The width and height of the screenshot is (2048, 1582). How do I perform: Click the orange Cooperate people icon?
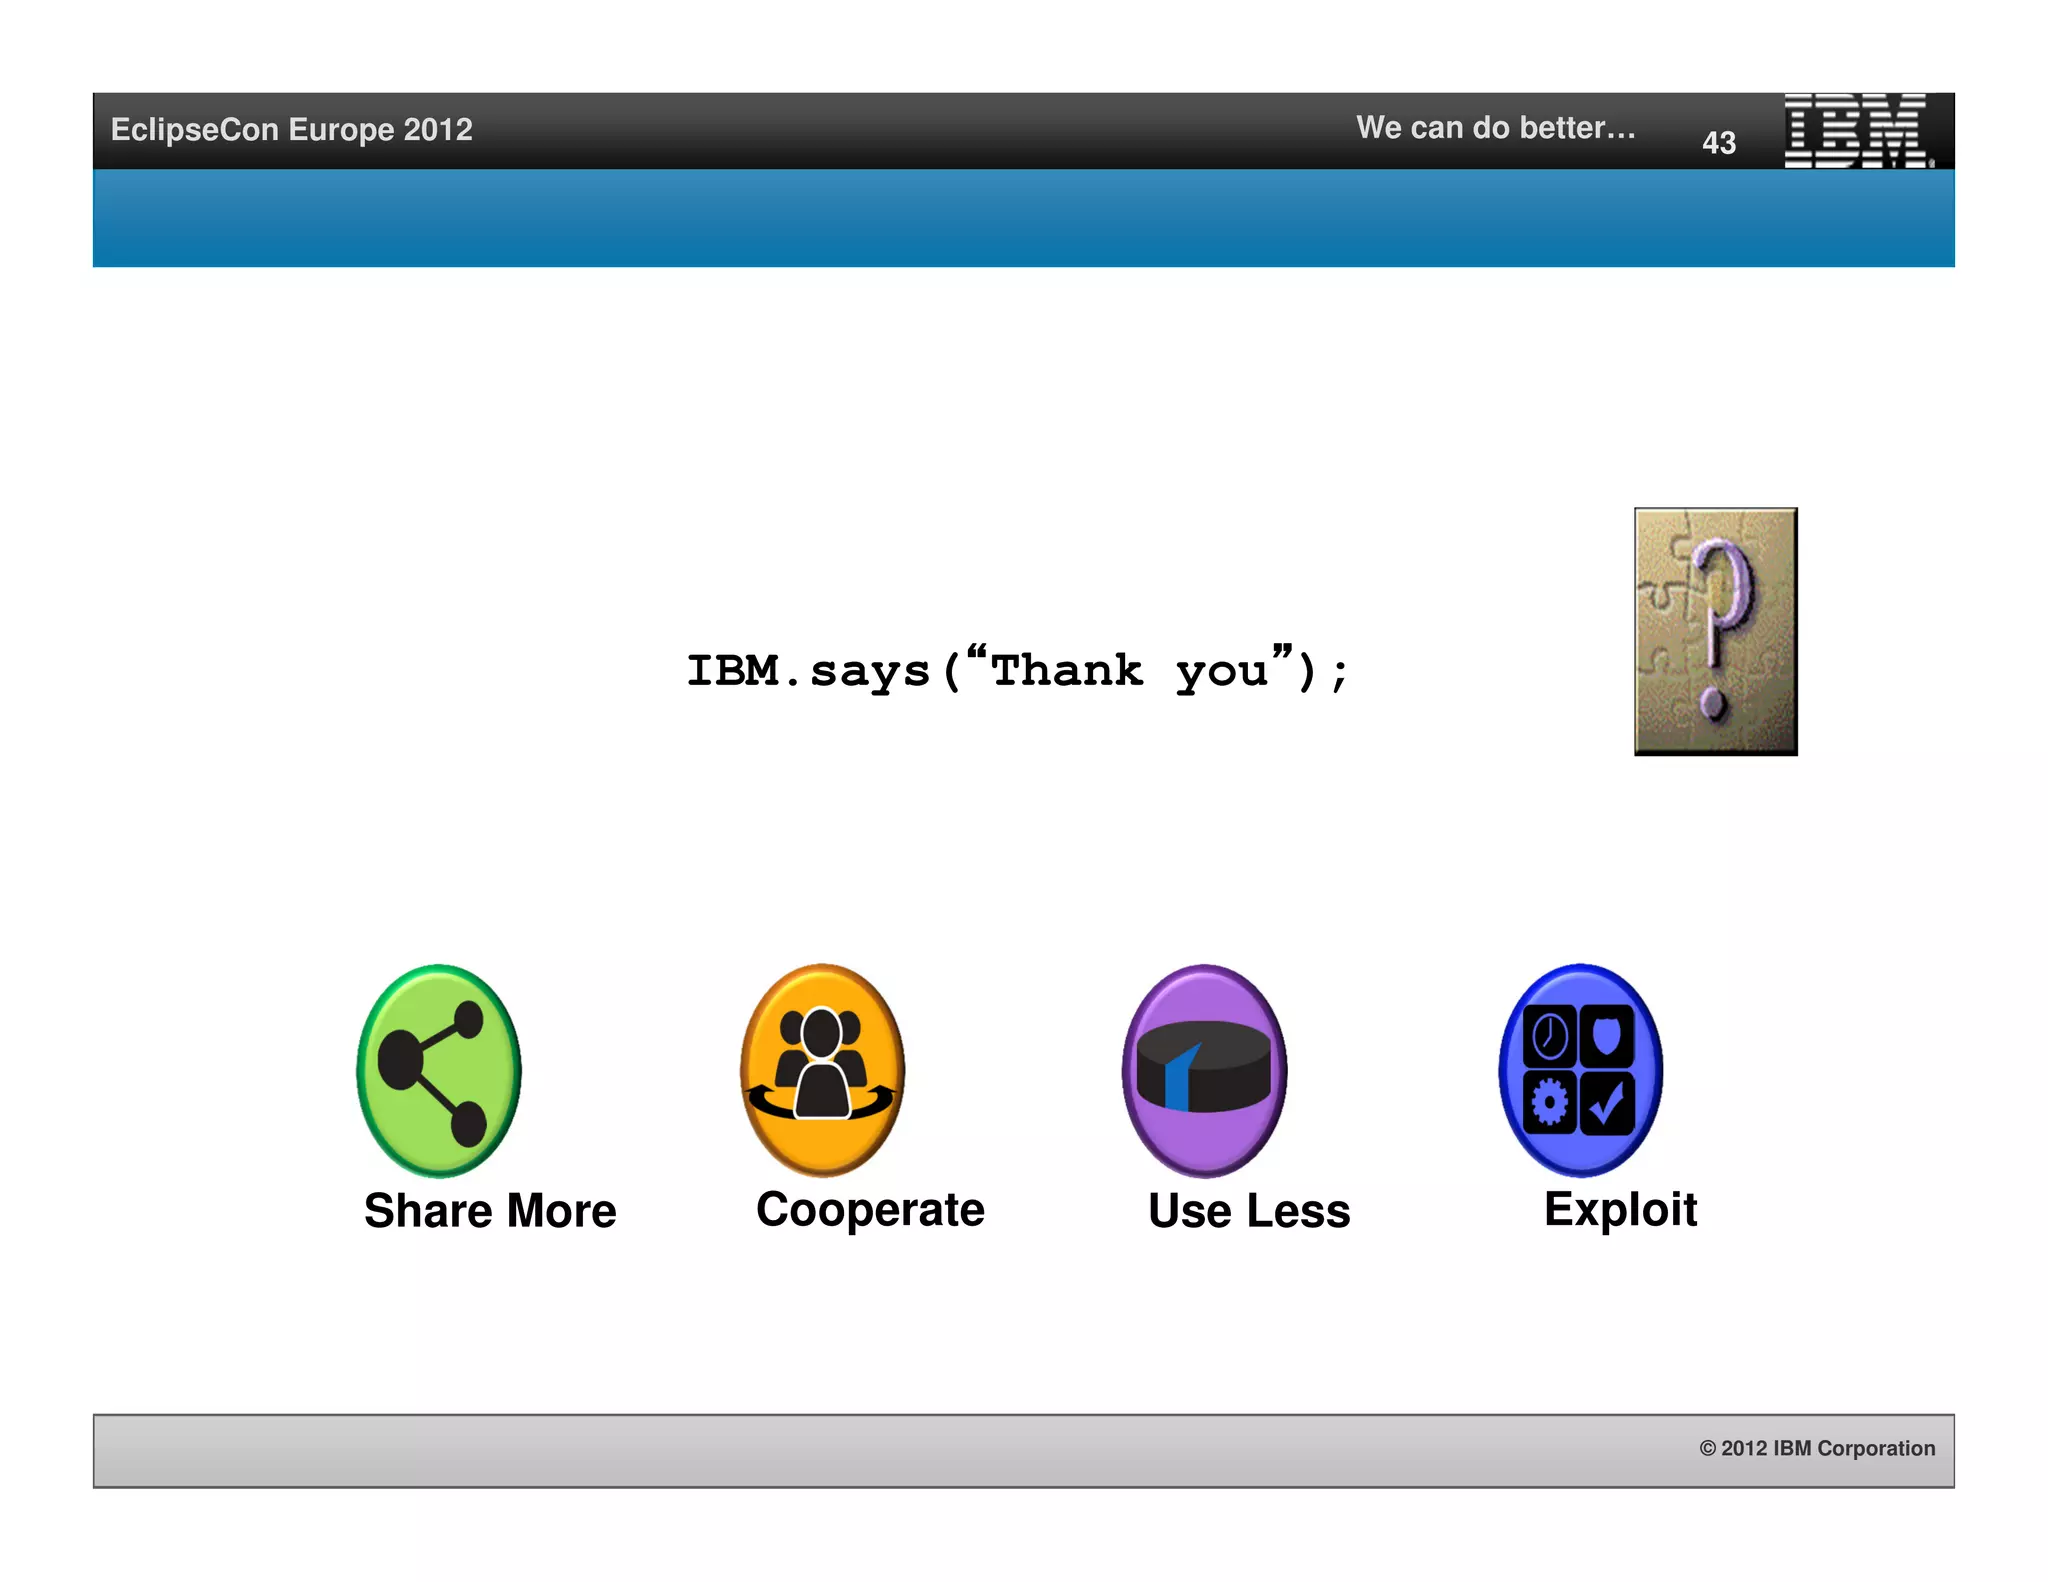pyautogui.click(x=822, y=1070)
